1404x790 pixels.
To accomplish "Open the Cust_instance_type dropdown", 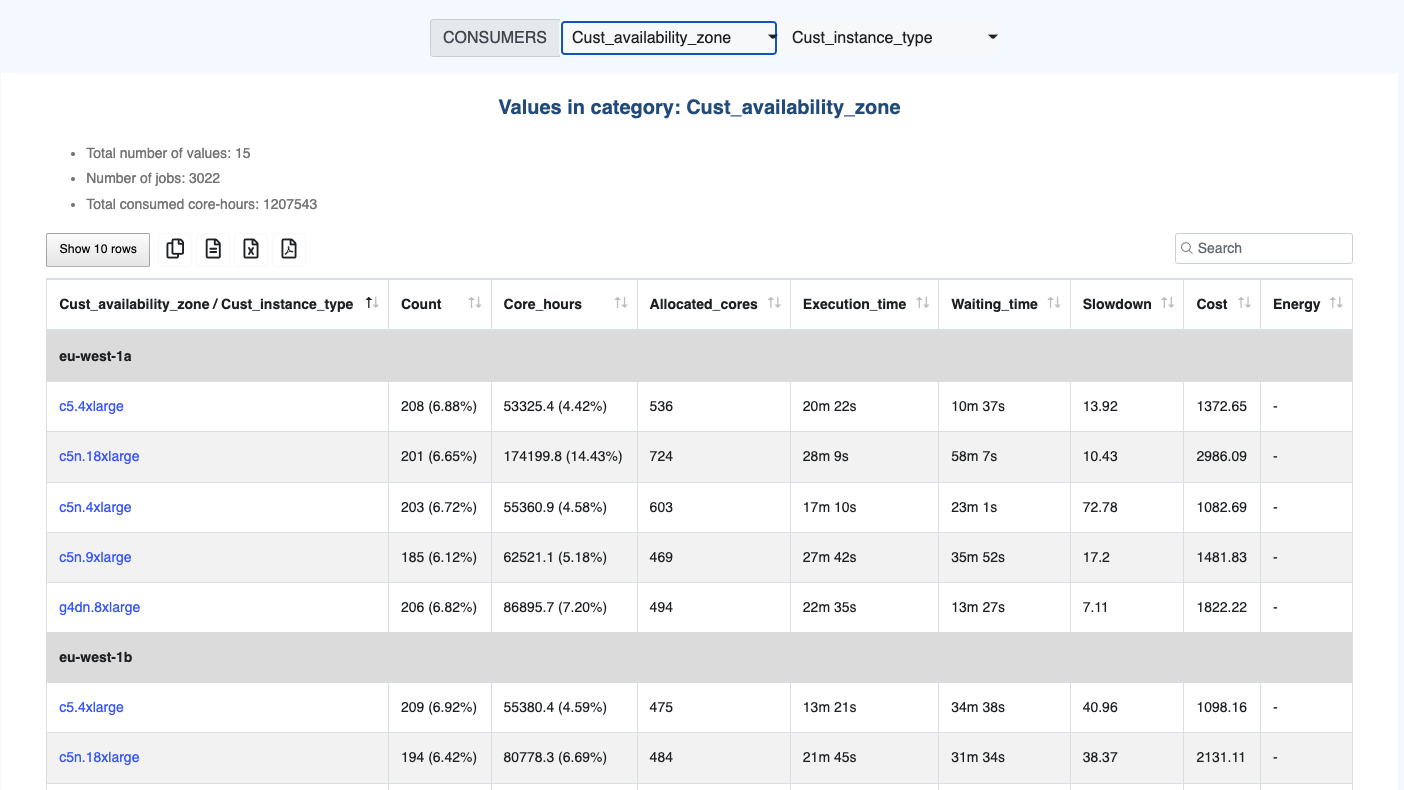I will pos(893,38).
